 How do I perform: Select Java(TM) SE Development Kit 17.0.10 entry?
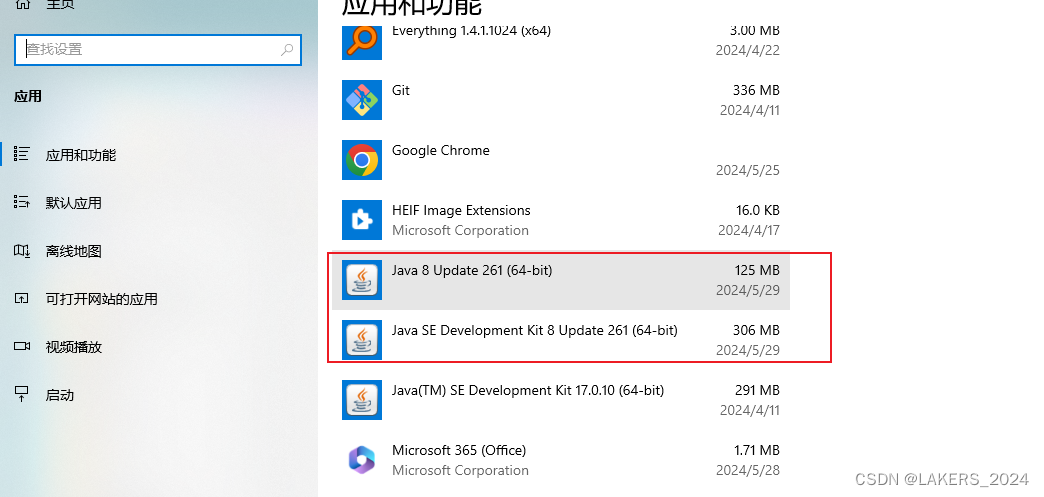pyautogui.click(x=528, y=390)
